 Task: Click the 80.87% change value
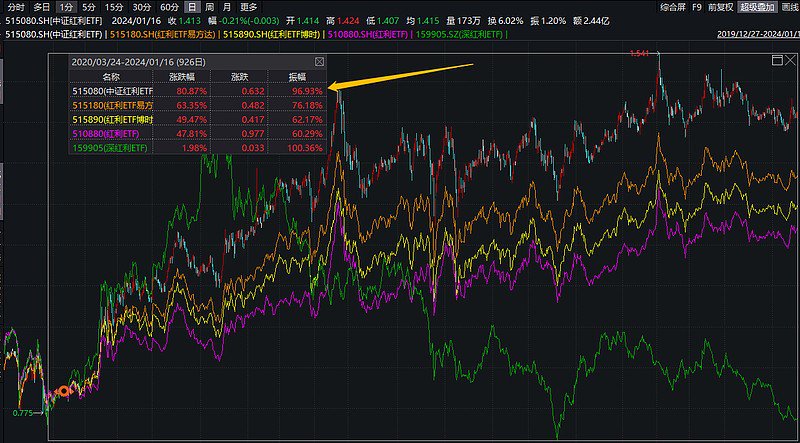pos(193,91)
